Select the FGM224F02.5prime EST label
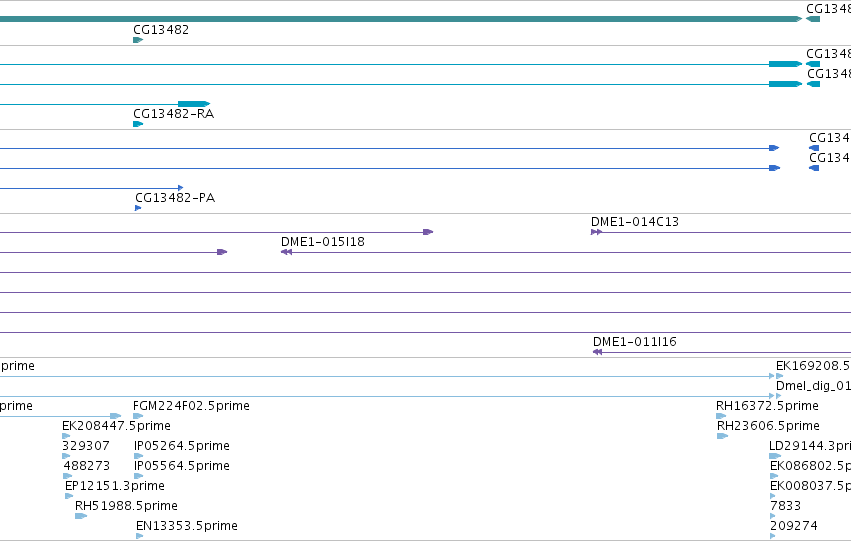The image size is (851, 541). pos(191,406)
